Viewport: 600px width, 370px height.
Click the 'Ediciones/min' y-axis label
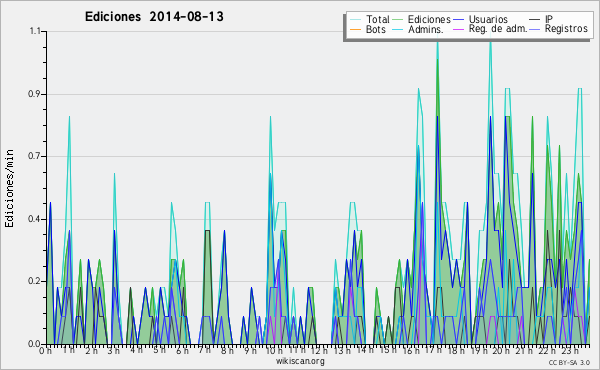point(9,188)
